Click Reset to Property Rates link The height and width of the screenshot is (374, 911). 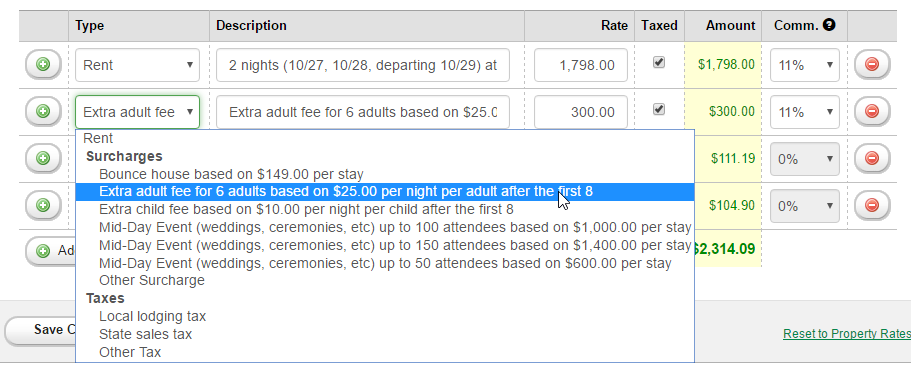(x=847, y=334)
